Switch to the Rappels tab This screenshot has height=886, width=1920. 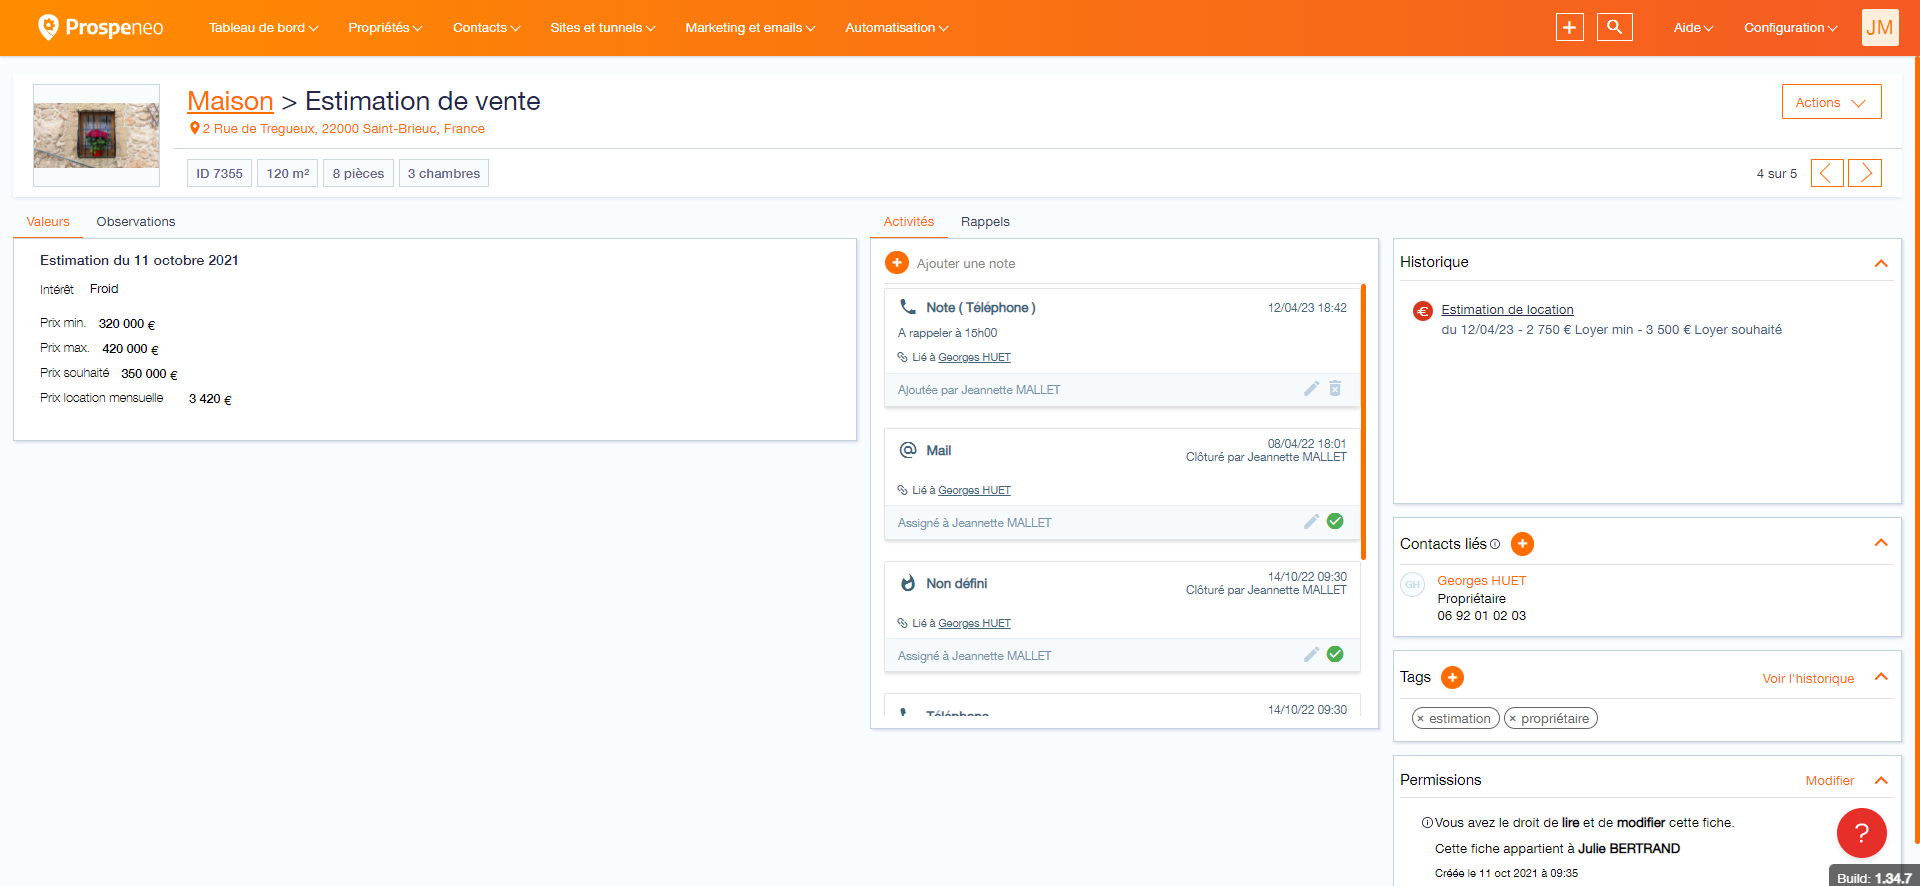click(985, 222)
